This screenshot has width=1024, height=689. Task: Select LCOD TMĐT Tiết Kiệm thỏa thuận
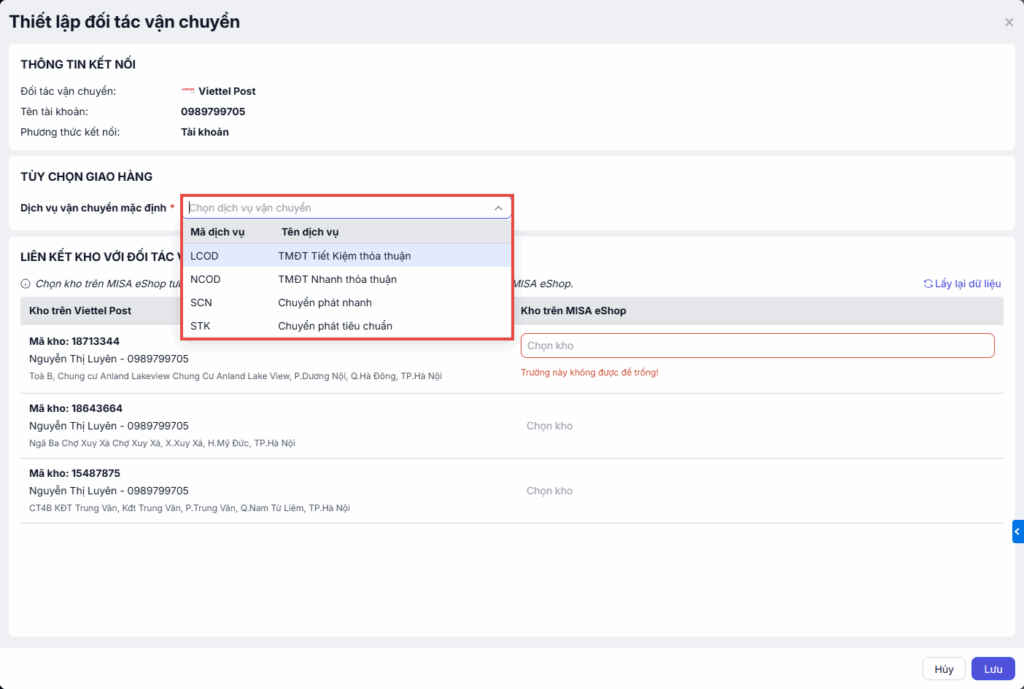(346, 256)
